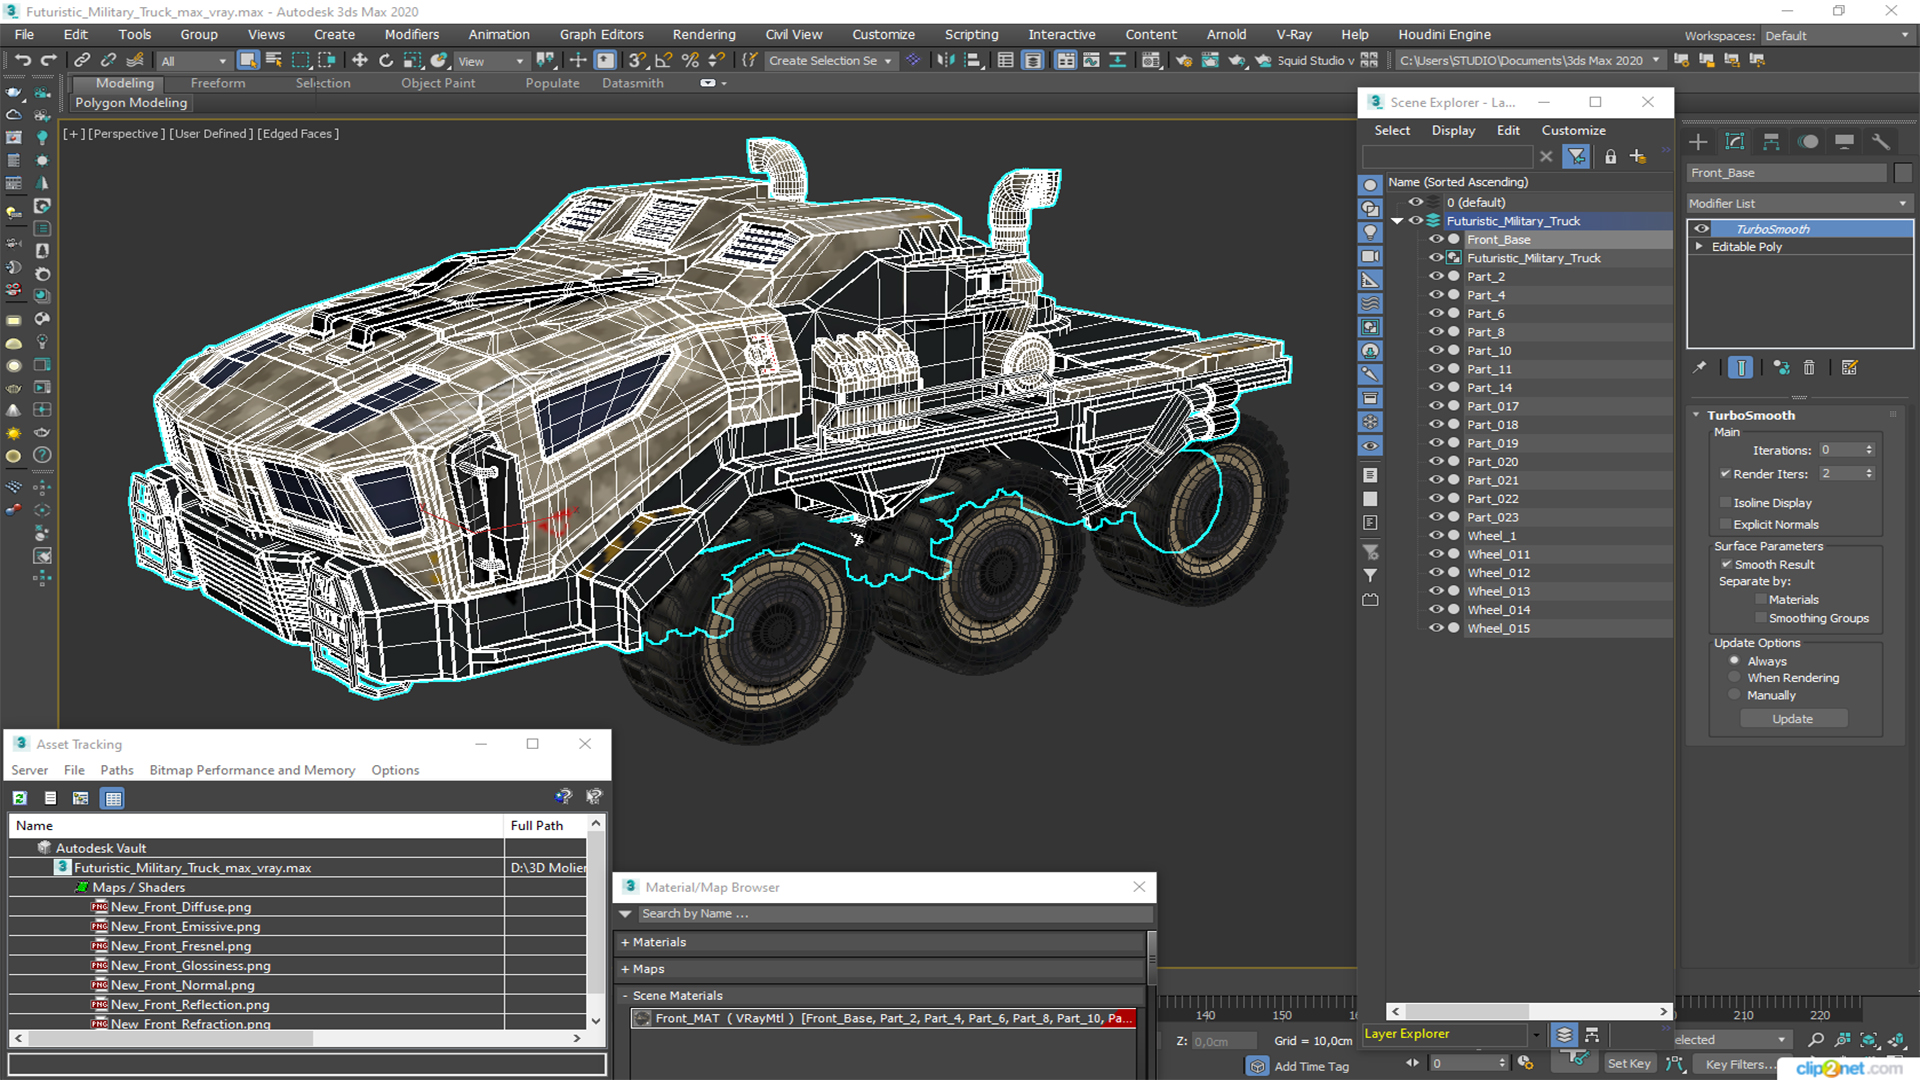Open the Graph Editors menu
The height and width of the screenshot is (1080, 1920).
point(601,34)
